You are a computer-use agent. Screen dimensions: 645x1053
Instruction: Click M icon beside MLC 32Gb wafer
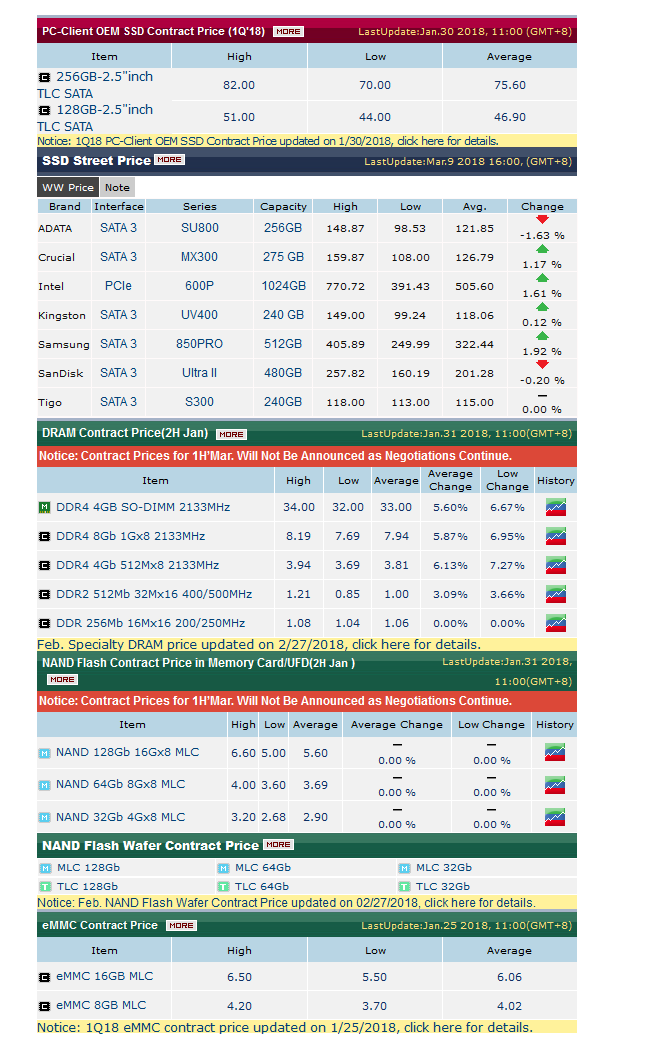[x=404, y=868]
